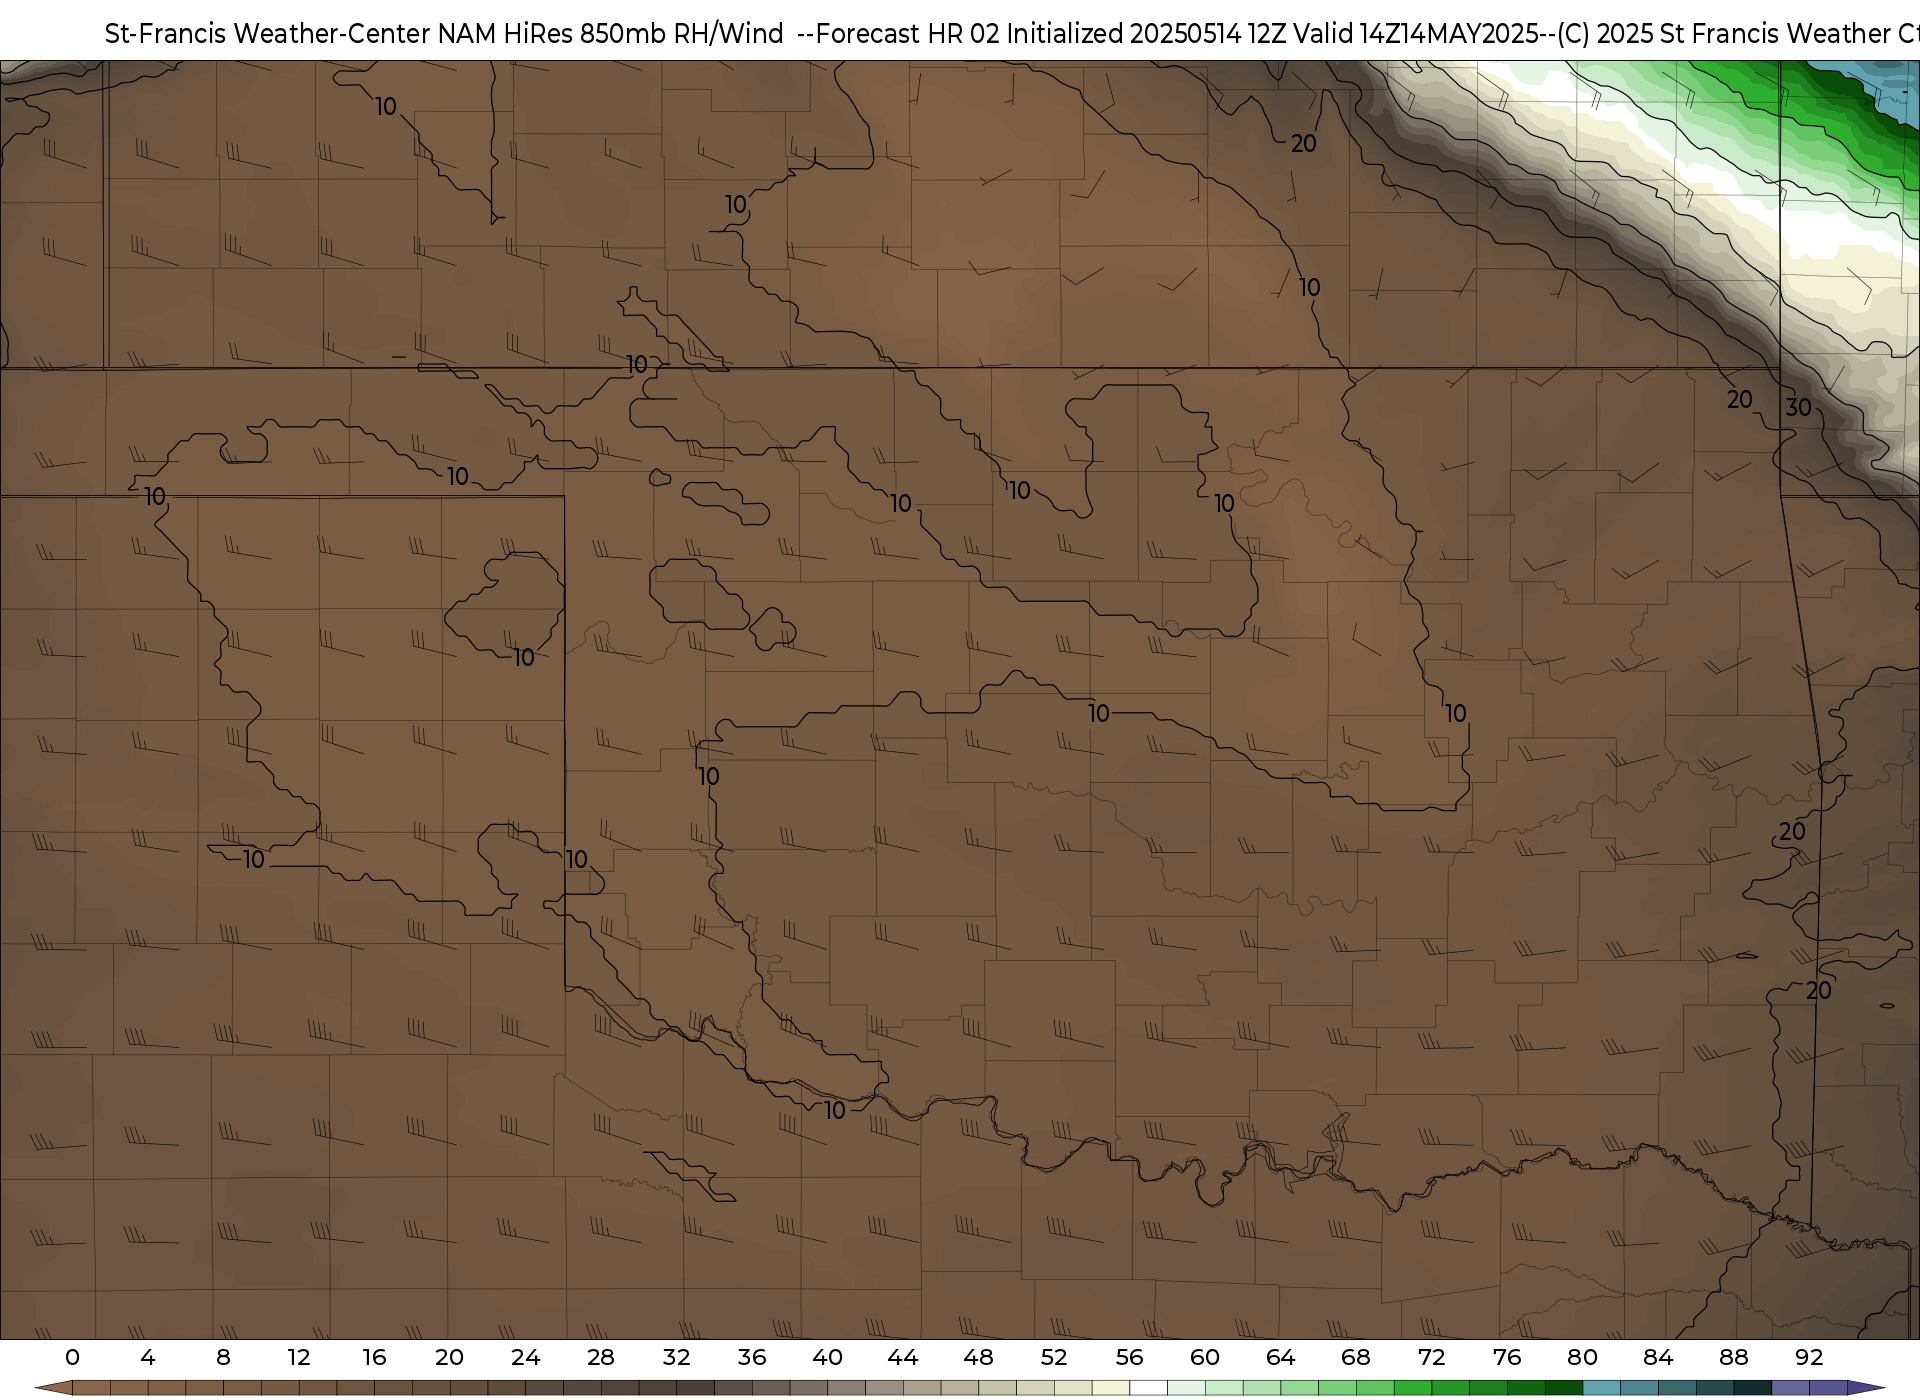
Task: Click the colorbar tick label '4'
Action: 148,1357
